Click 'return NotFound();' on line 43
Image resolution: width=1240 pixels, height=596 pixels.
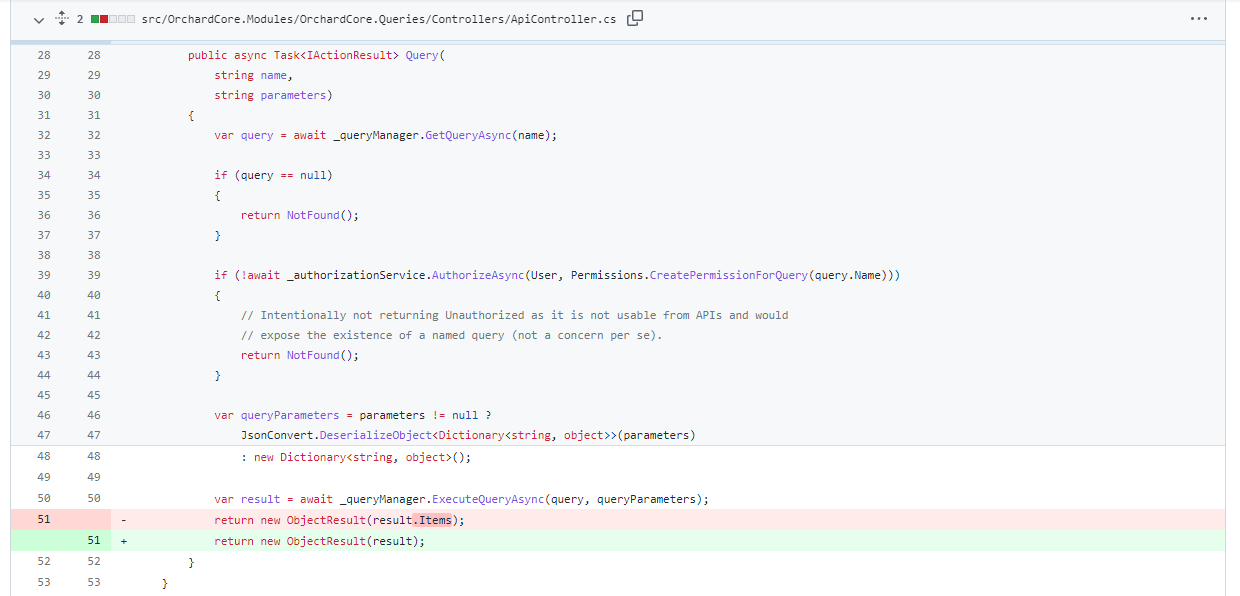click(x=299, y=355)
